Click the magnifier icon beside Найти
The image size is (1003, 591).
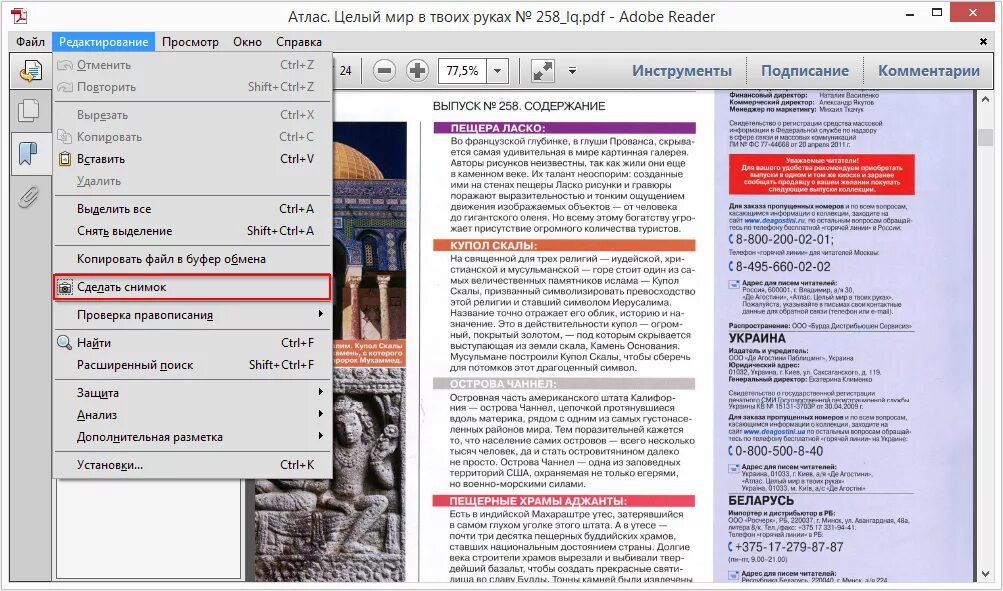65,343
